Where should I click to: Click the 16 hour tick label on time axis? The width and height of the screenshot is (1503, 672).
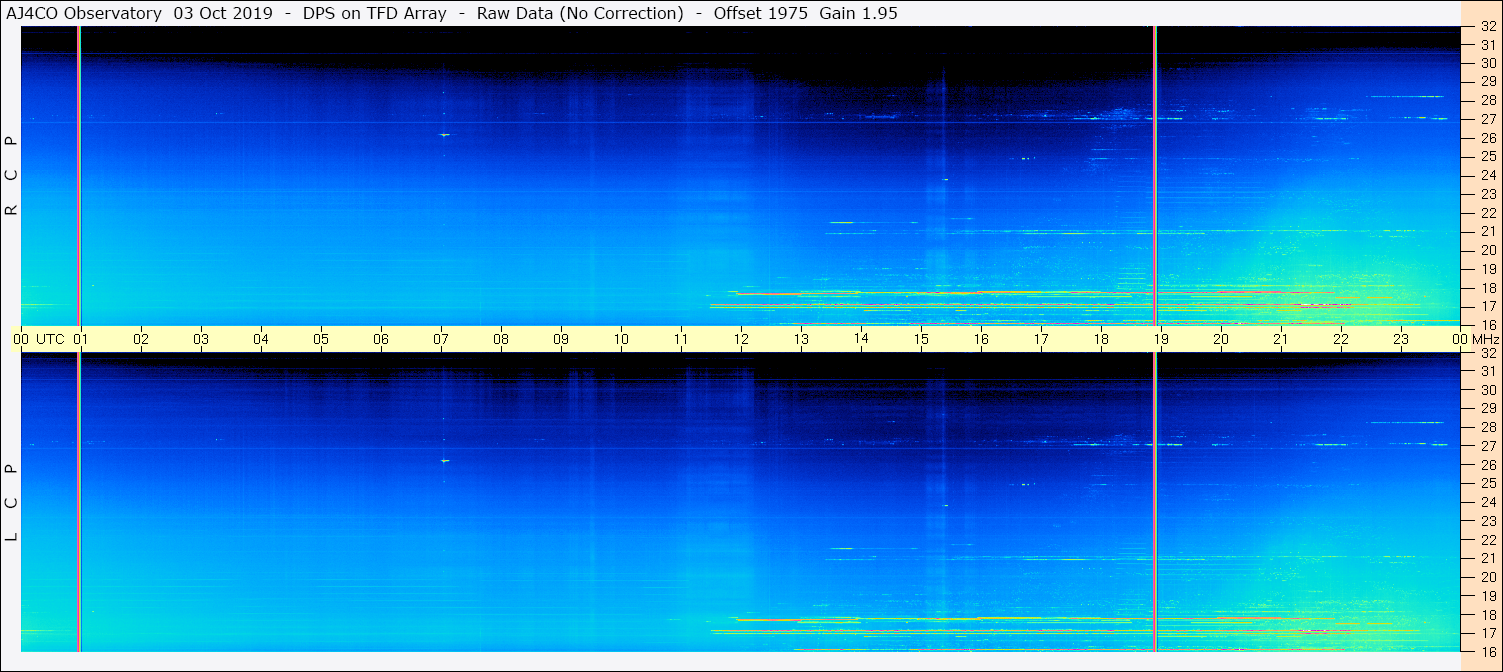click(x=981, y=339)
